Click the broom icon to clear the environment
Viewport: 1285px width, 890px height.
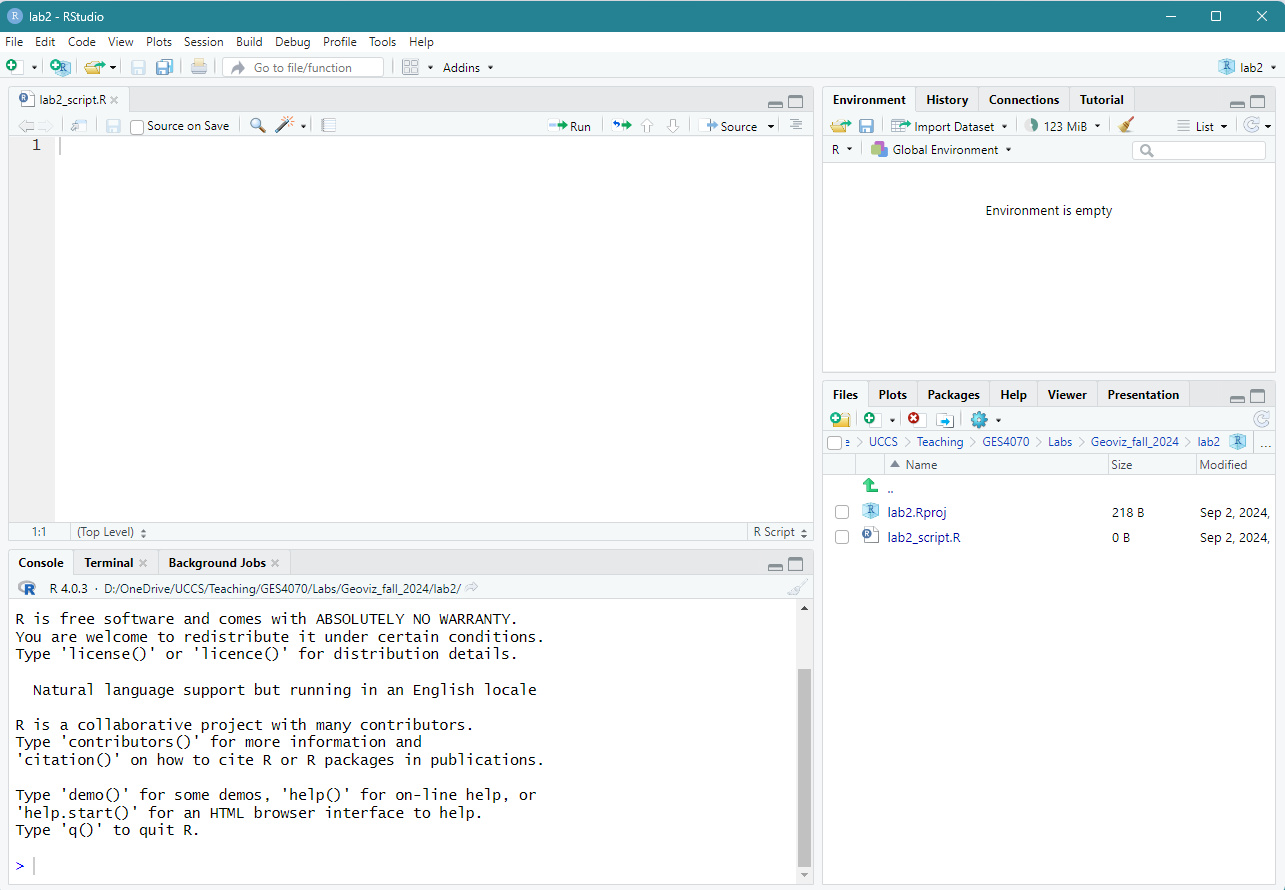click(1126, 125)
